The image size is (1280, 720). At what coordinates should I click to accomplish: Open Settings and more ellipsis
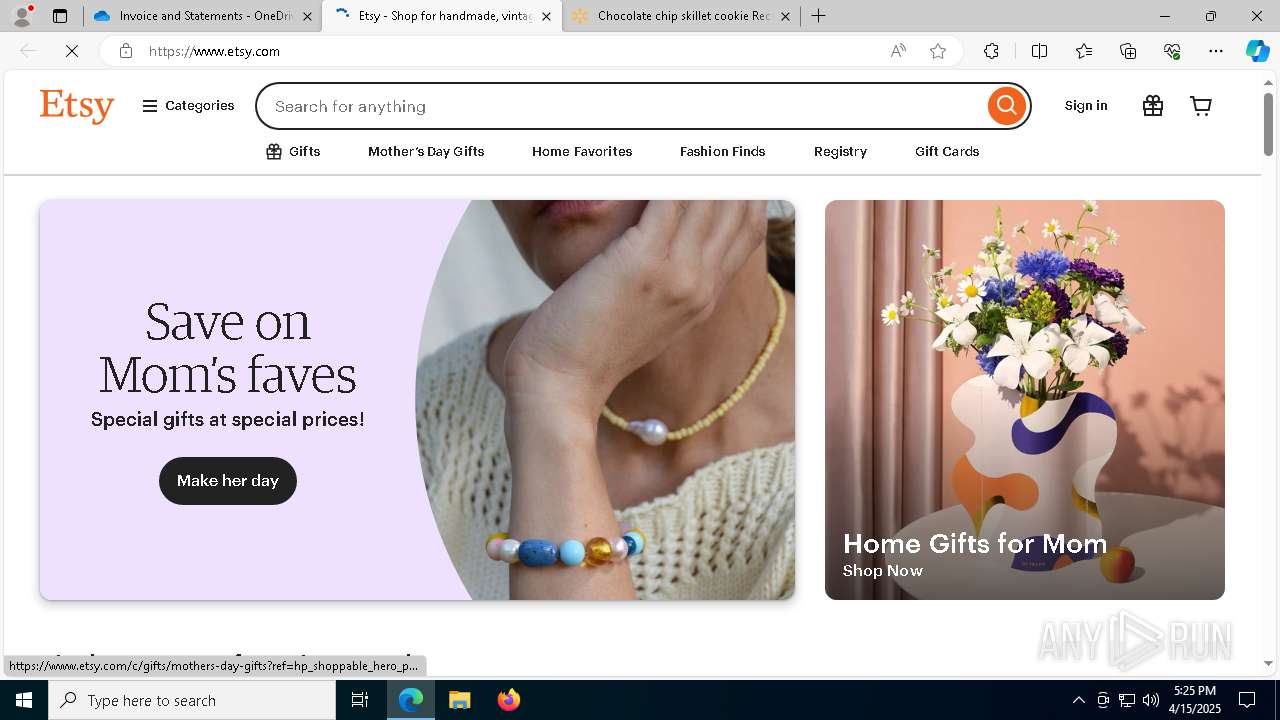point(1216,51)
